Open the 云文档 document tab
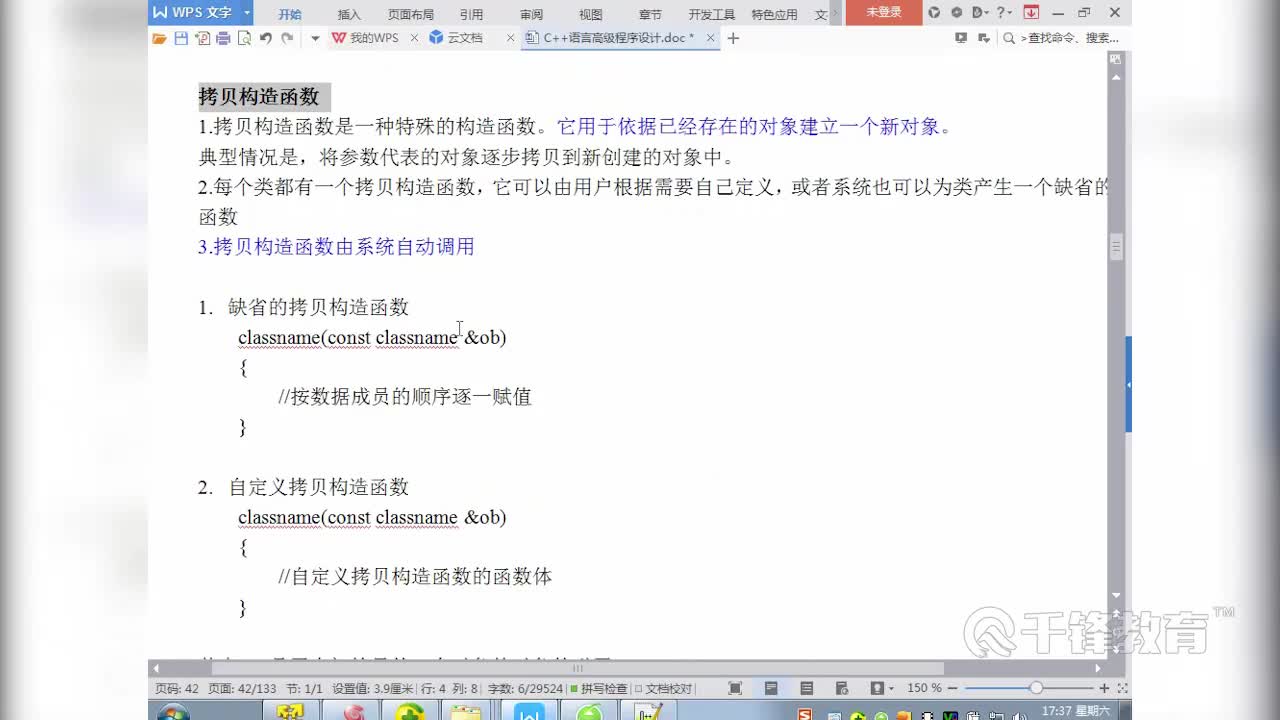1280x720 pixels. (x=467, y=37)
